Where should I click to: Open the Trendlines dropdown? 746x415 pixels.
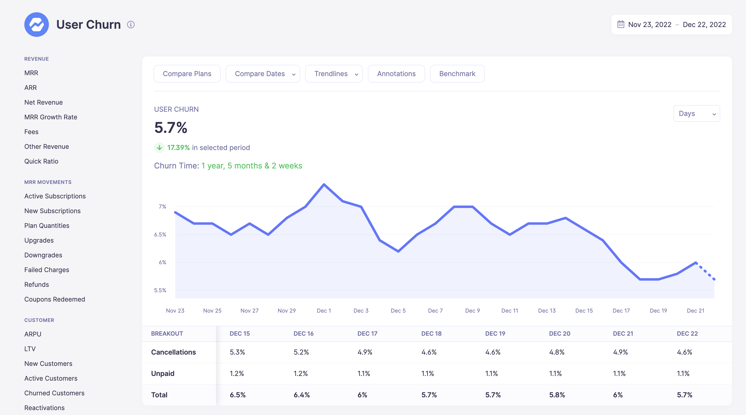[334, 74]
